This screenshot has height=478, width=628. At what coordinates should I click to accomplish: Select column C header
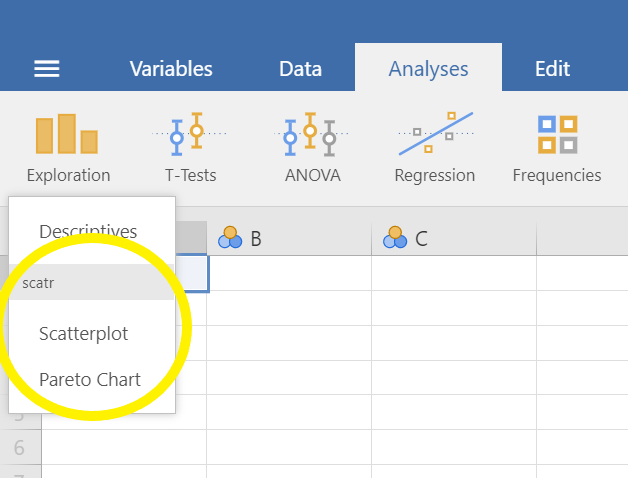pos(454,238)
